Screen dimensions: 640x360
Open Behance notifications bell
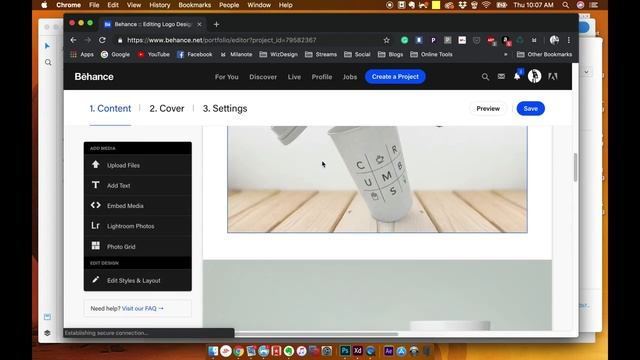(517, 76)
